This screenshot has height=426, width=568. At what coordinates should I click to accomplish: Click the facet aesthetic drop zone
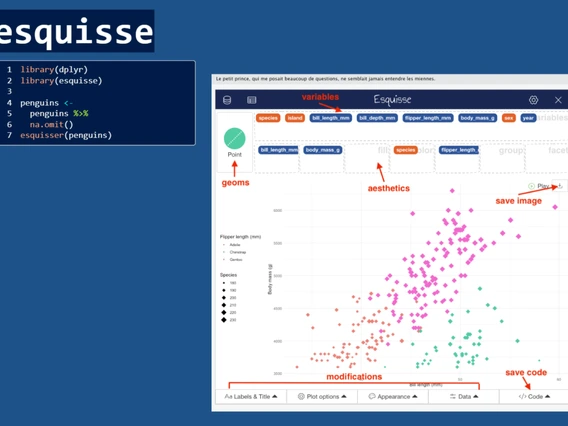[547, 158]
